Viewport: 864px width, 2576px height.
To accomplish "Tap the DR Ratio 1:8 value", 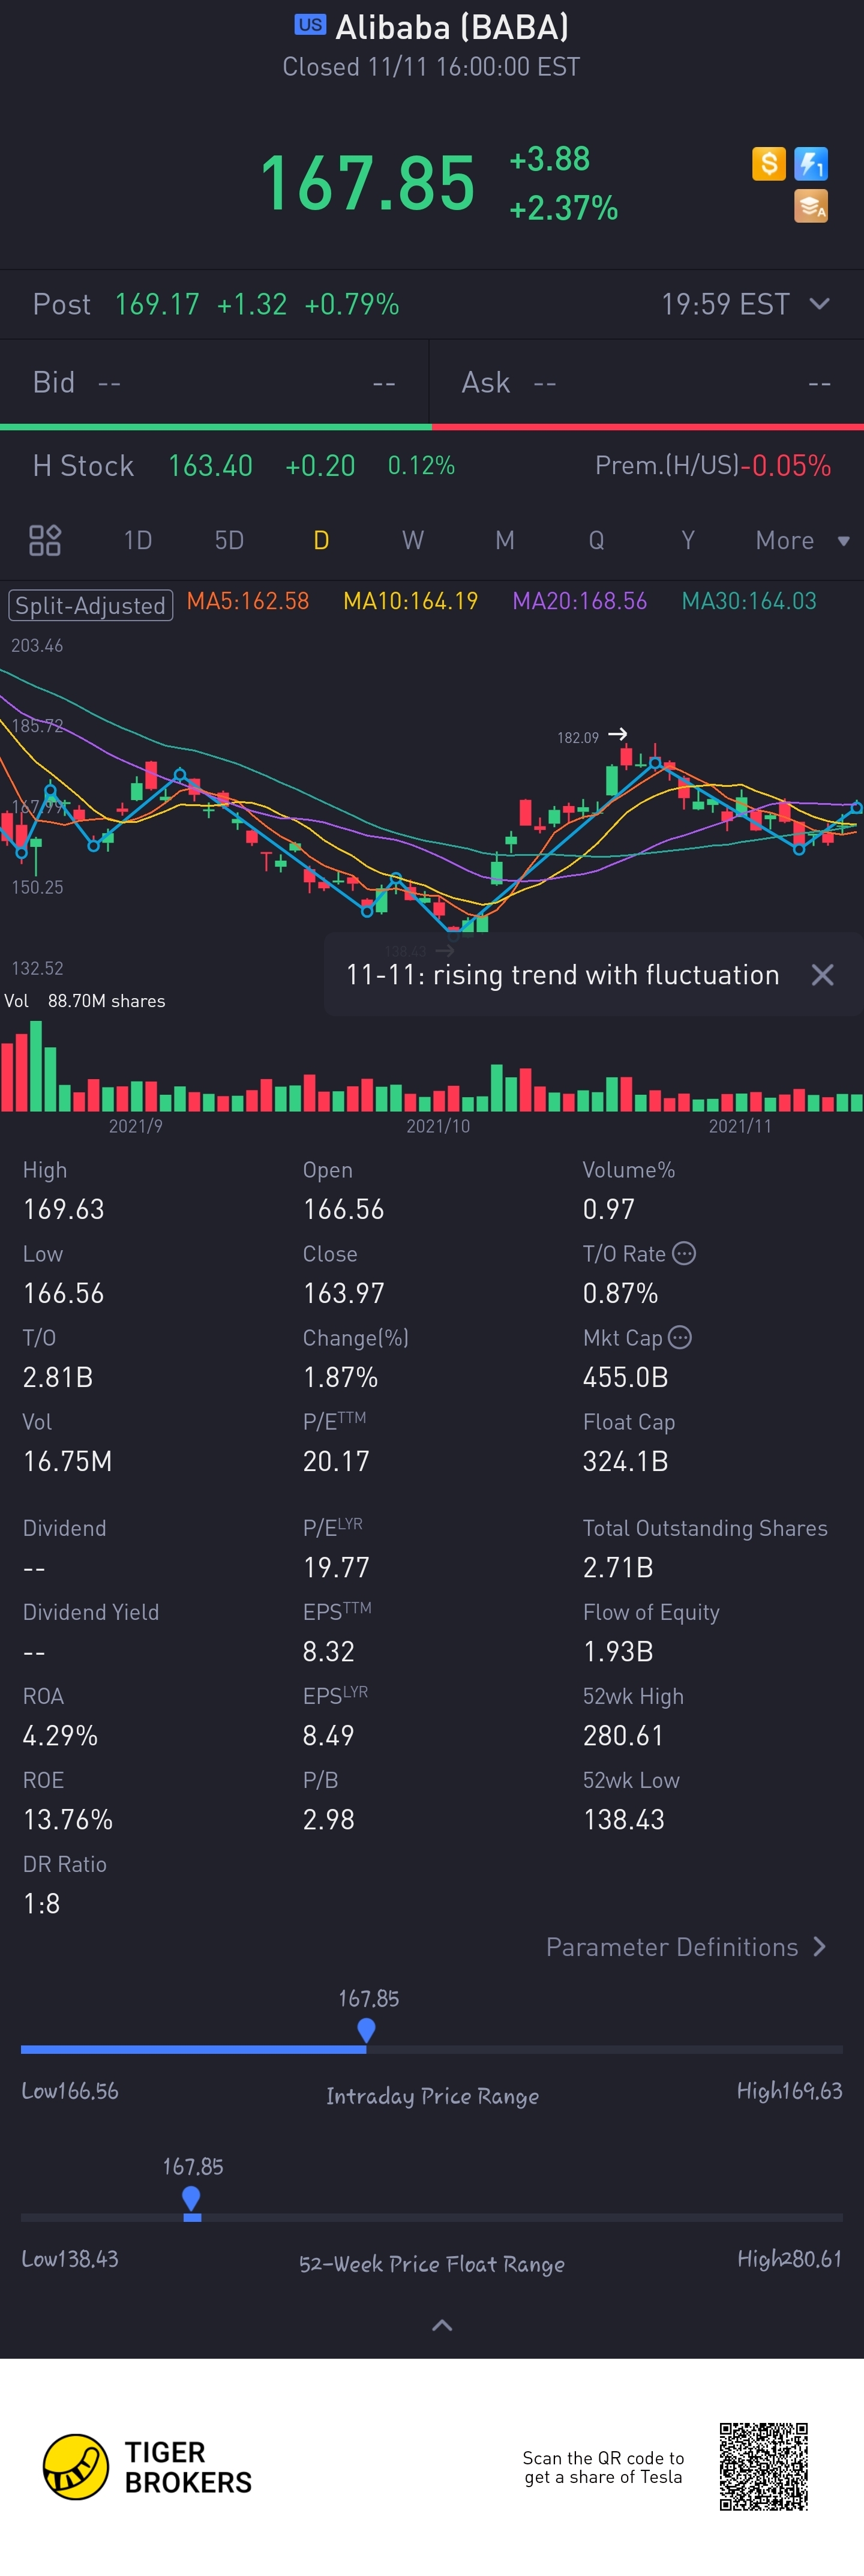I will (x=41, y=1903).
